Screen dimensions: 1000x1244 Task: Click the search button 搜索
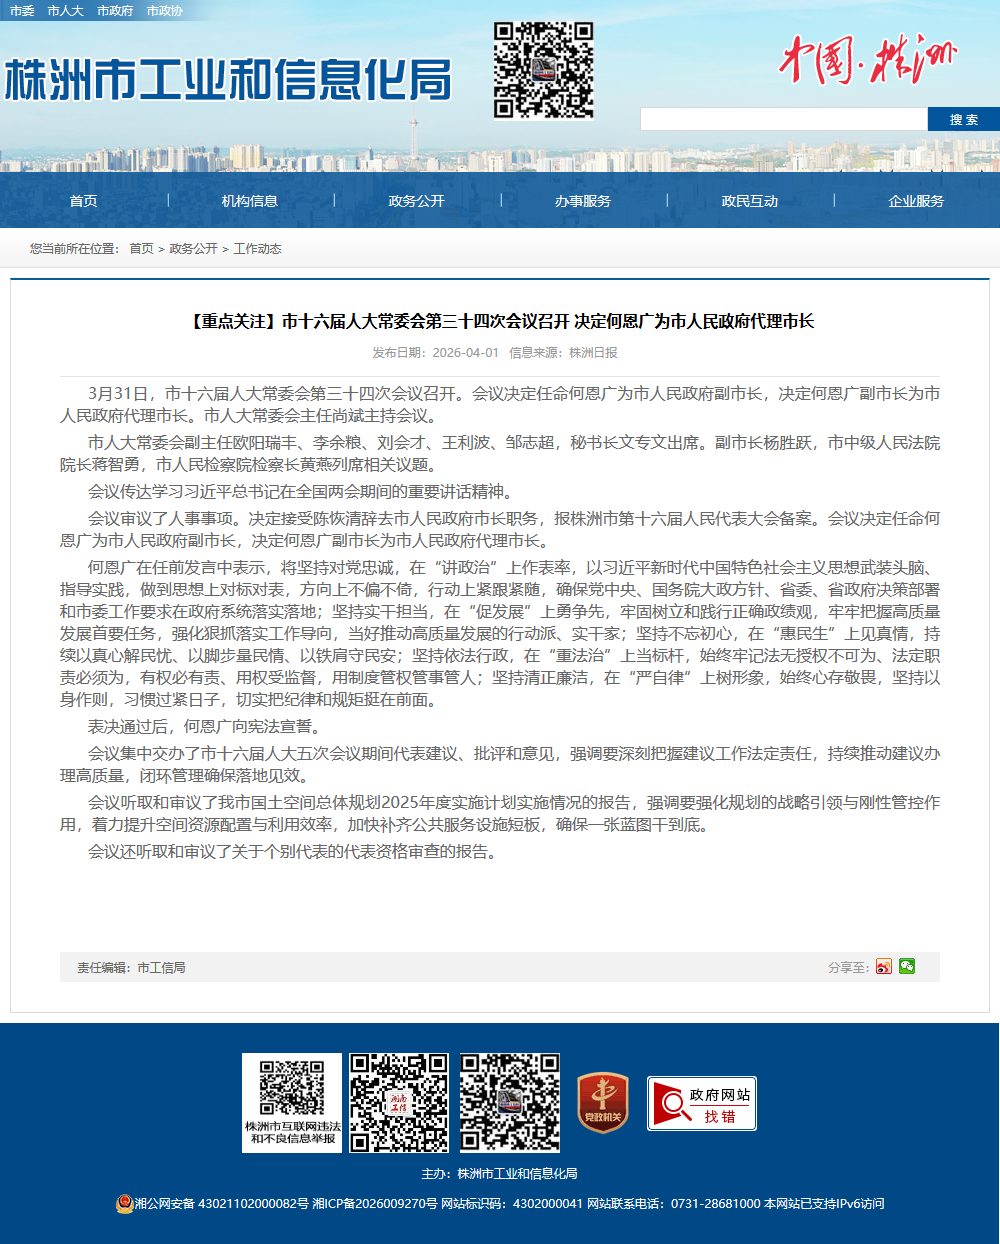[x=963, y=119]
